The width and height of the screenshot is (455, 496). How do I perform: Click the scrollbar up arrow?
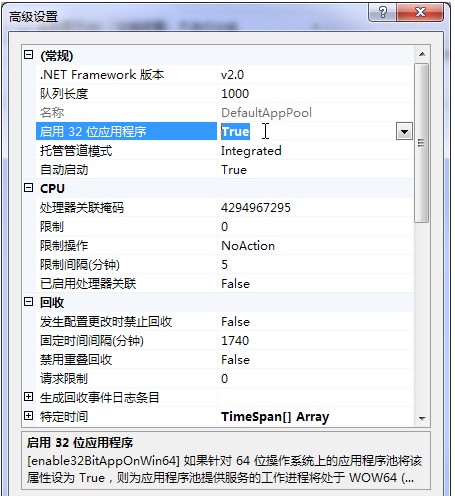[422, 54]
